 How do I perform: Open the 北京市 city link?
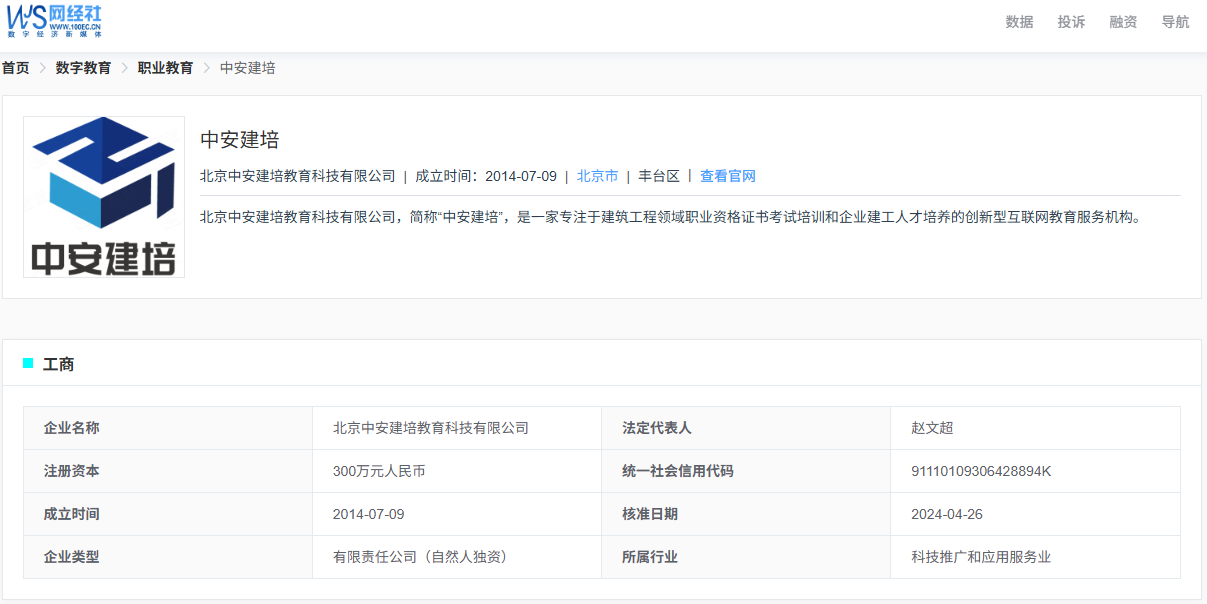coord(597,176)
